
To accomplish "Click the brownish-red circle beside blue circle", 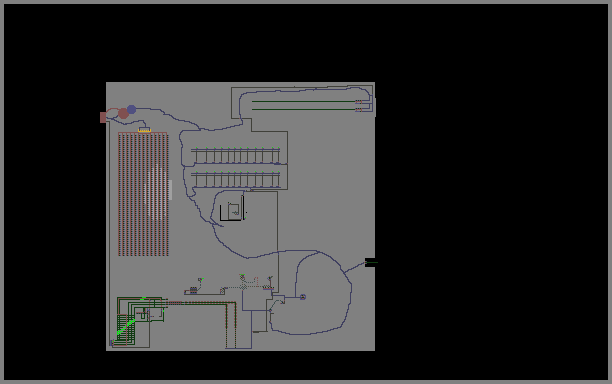I will (x=123, y=114).
